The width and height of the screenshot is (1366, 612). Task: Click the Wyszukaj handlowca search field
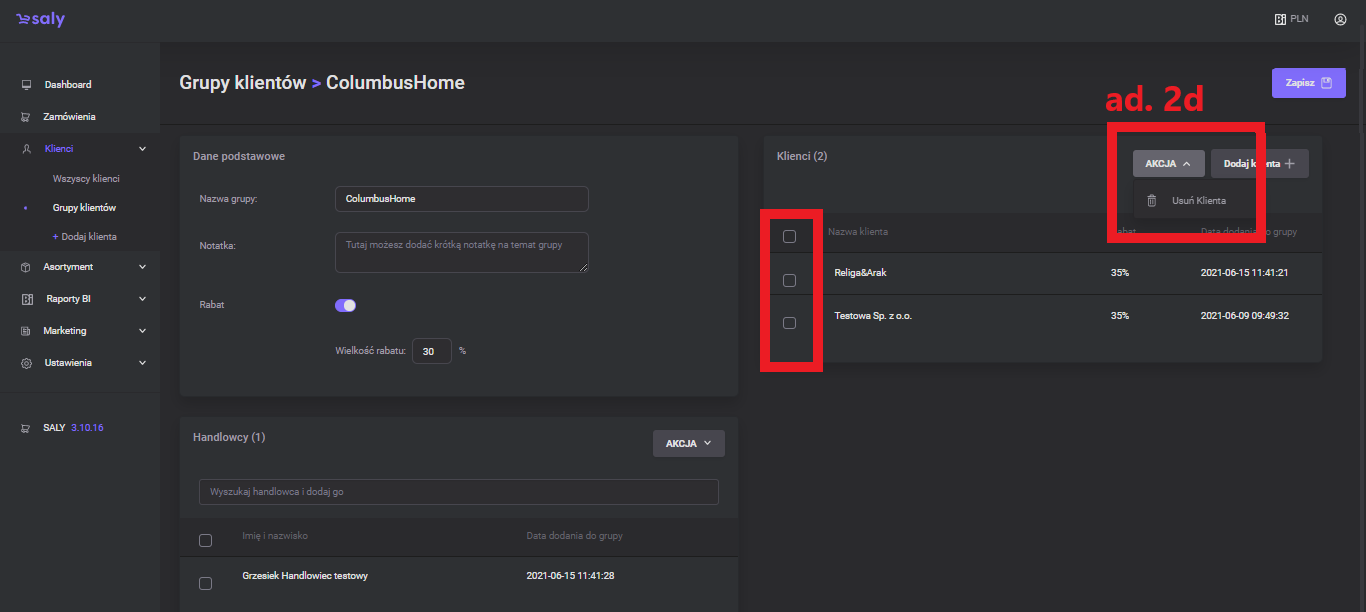(x=458, y=492)
